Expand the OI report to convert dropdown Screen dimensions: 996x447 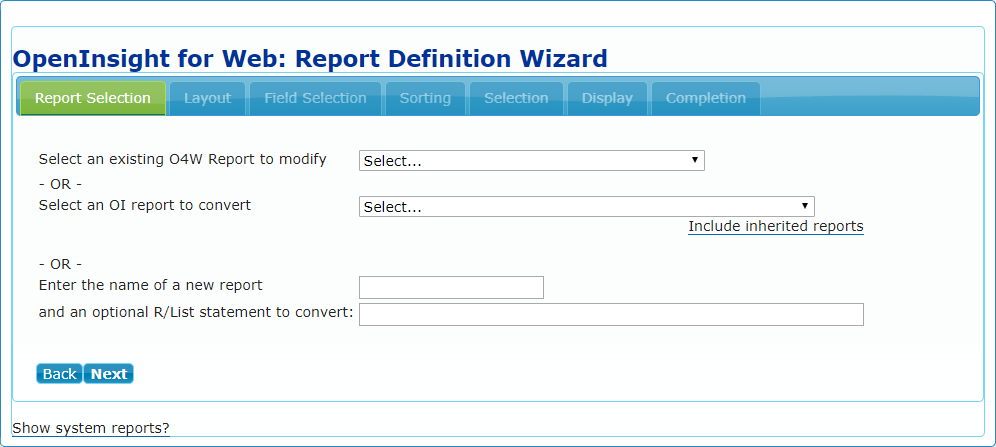click(586, 206)
